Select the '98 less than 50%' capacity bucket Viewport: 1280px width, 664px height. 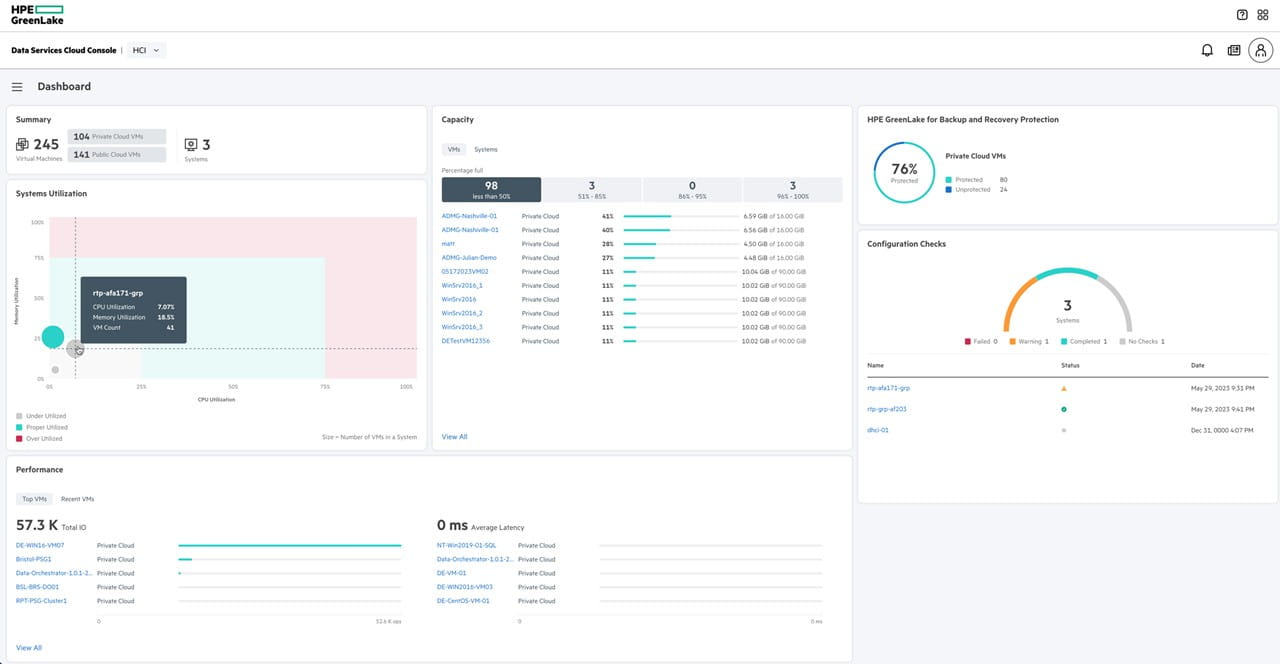(x=490, y=189)
